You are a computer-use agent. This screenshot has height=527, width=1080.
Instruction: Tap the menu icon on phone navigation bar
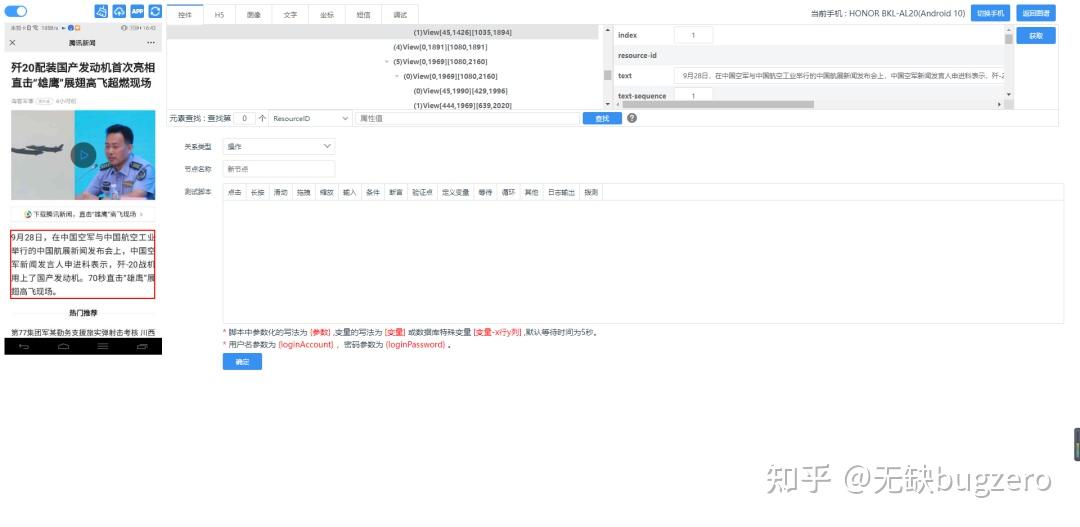tap(103, 347)
